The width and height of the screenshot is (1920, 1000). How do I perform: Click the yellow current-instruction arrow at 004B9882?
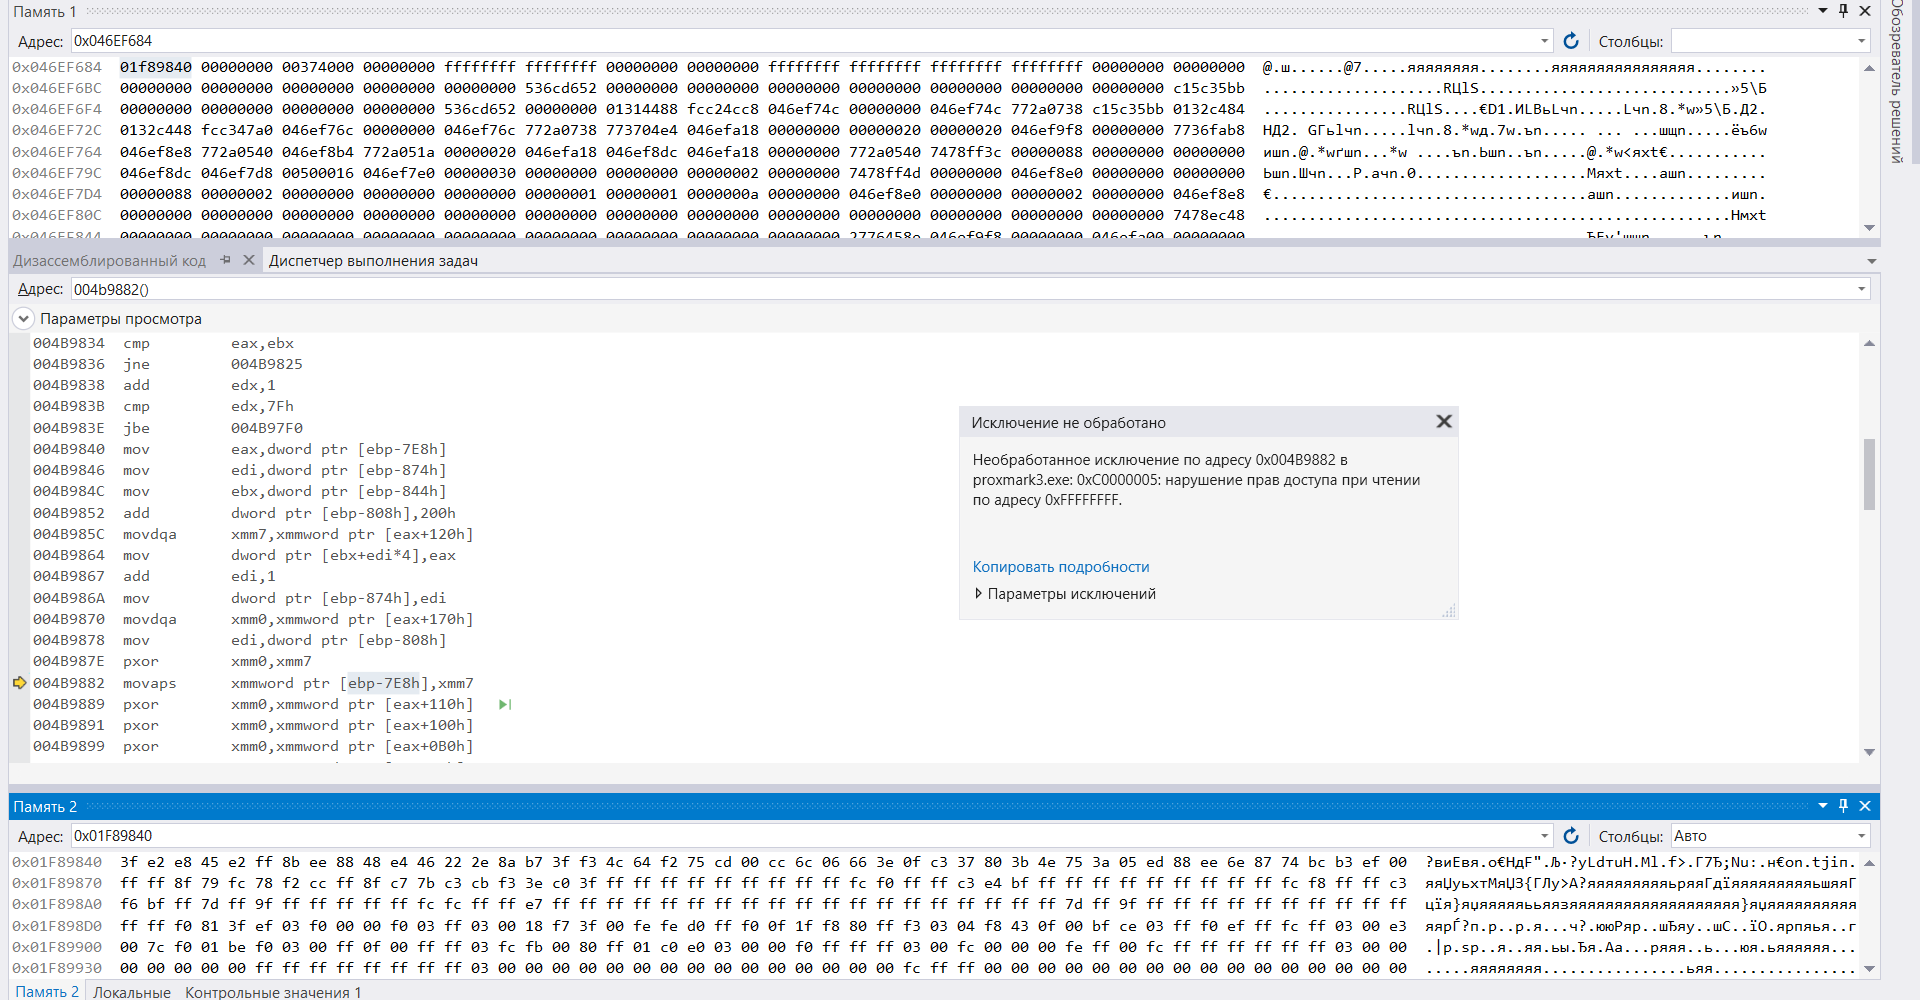coord(19,683)
